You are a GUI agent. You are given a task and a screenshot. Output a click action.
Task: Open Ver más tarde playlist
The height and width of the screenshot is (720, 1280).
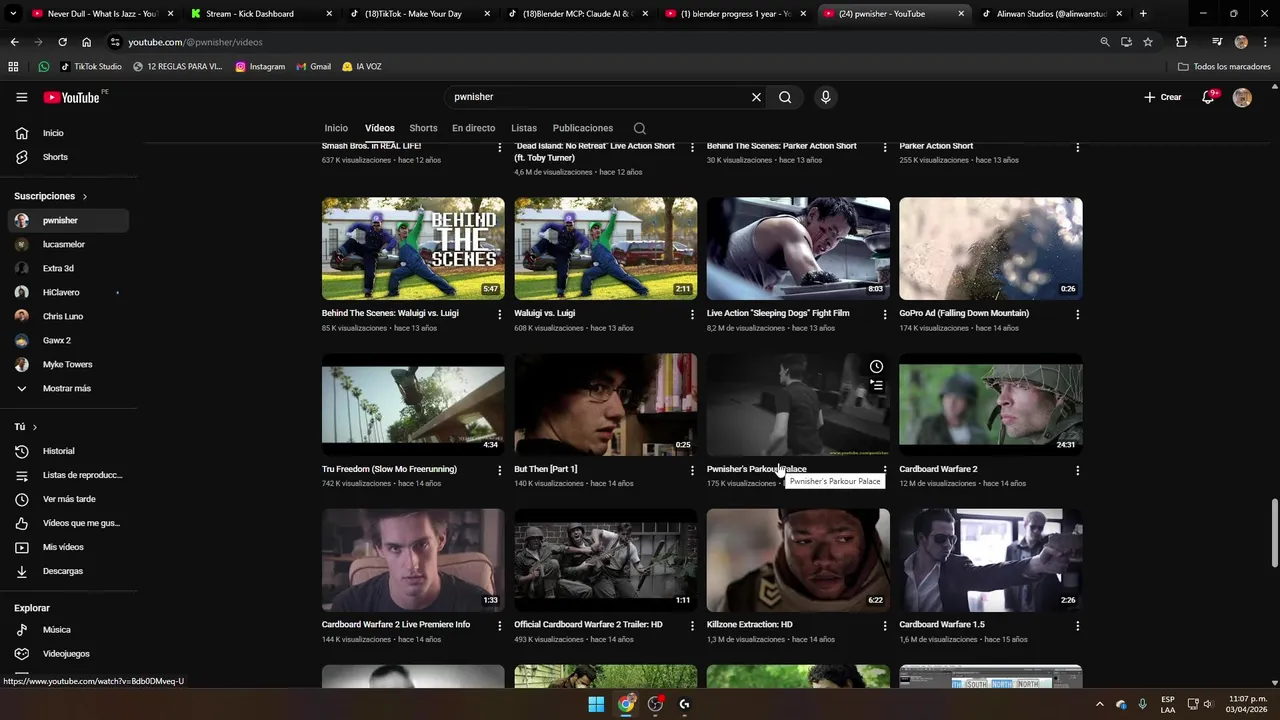click(68, 499)
